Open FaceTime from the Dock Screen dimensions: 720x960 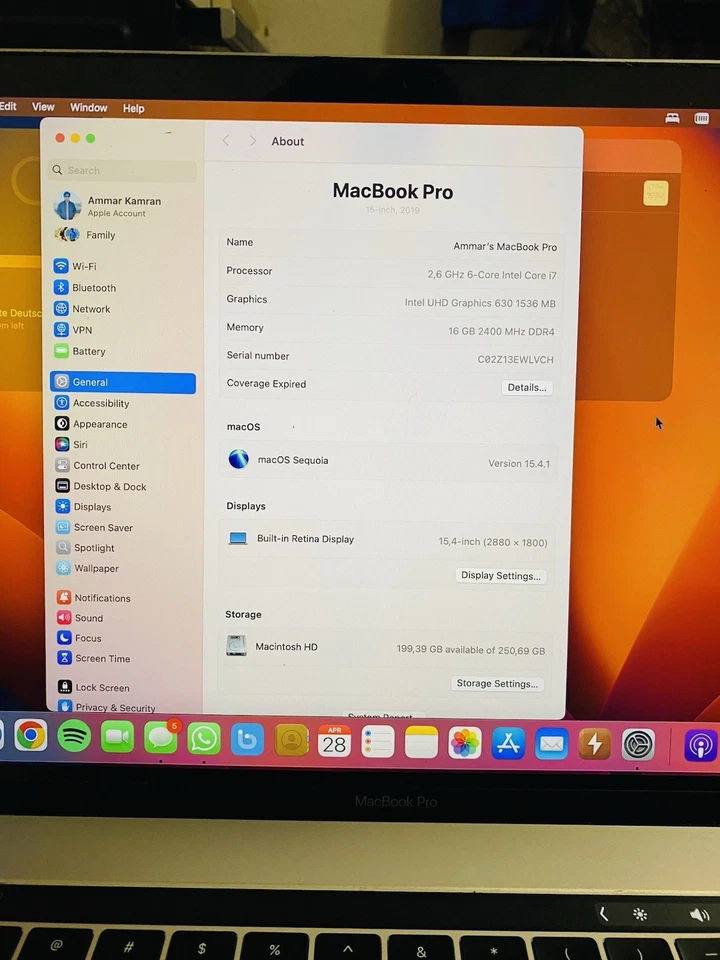[x=117, y=737]
